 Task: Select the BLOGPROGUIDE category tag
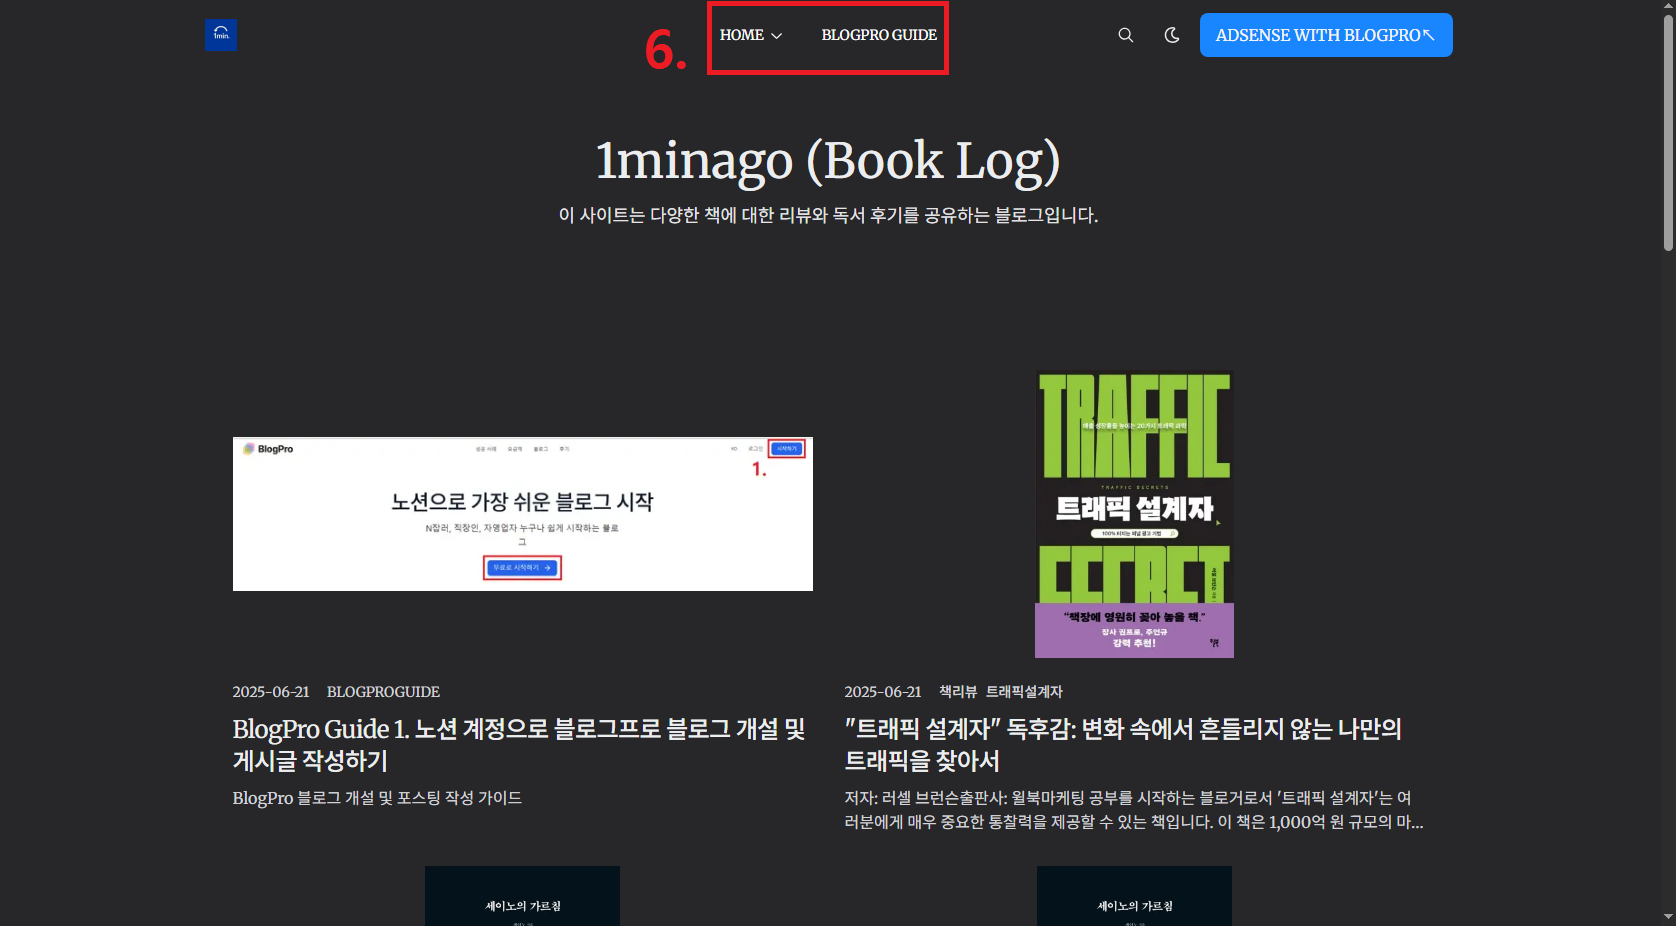pyautogui.click(x=383, y=692)
